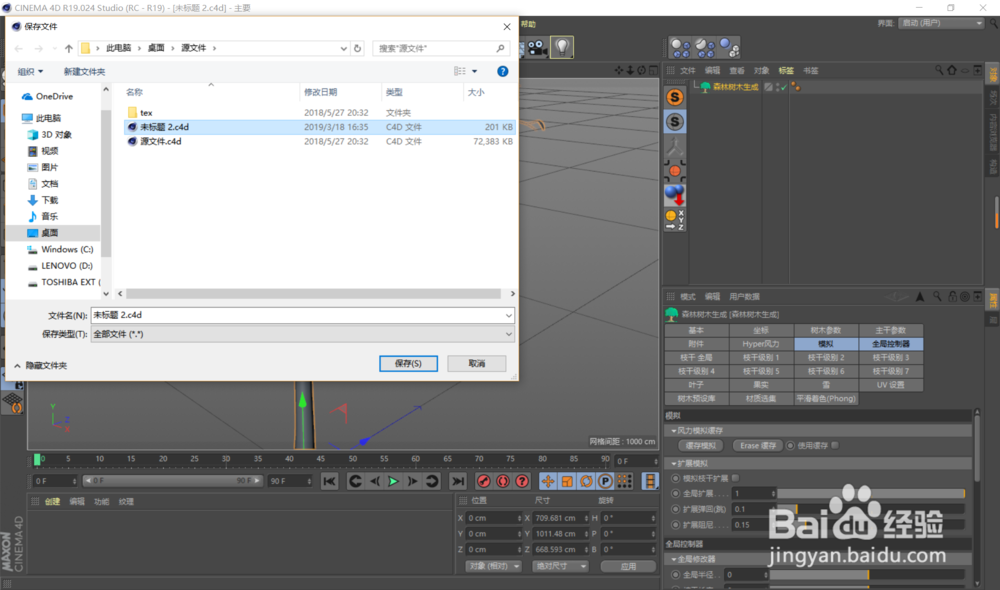Toggle rotation keyframe recording icon

coord(586,482)
